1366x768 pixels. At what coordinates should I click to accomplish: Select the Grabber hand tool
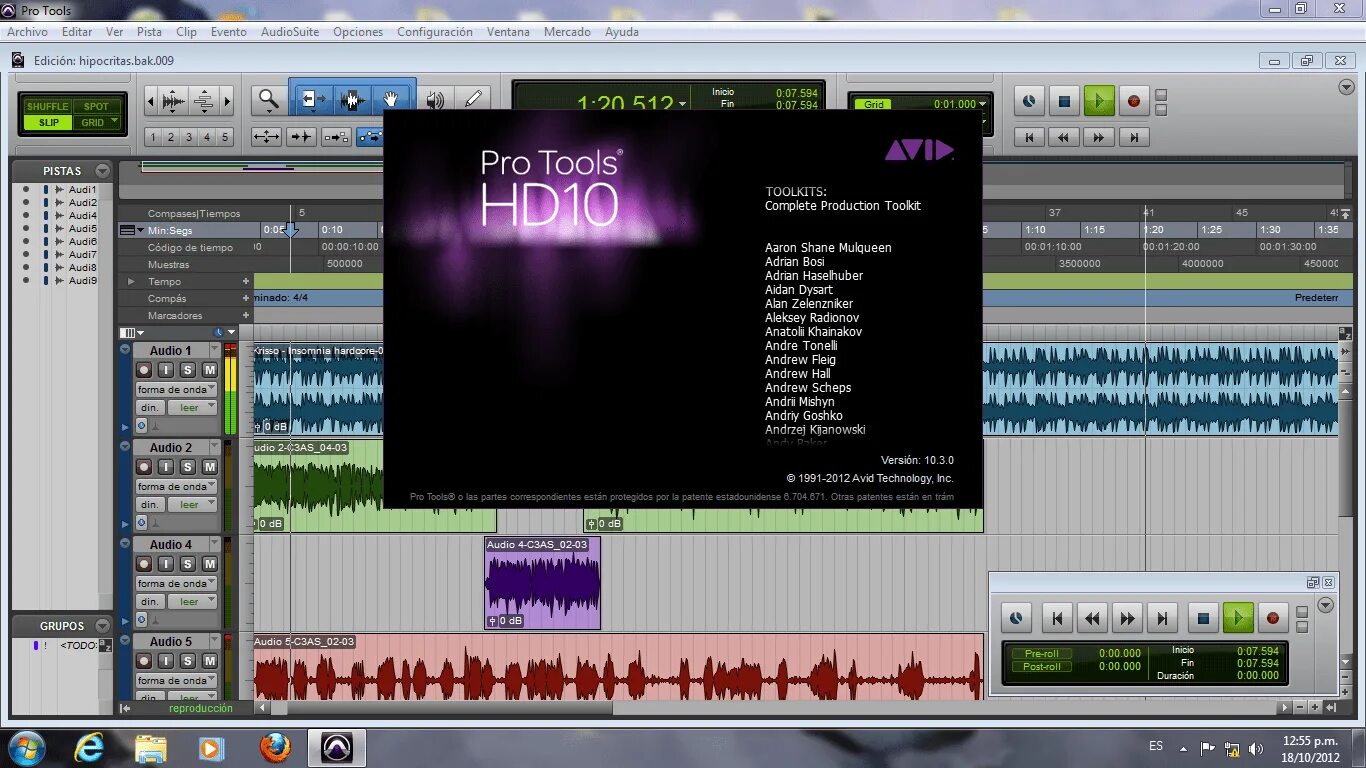pos(392,99)
